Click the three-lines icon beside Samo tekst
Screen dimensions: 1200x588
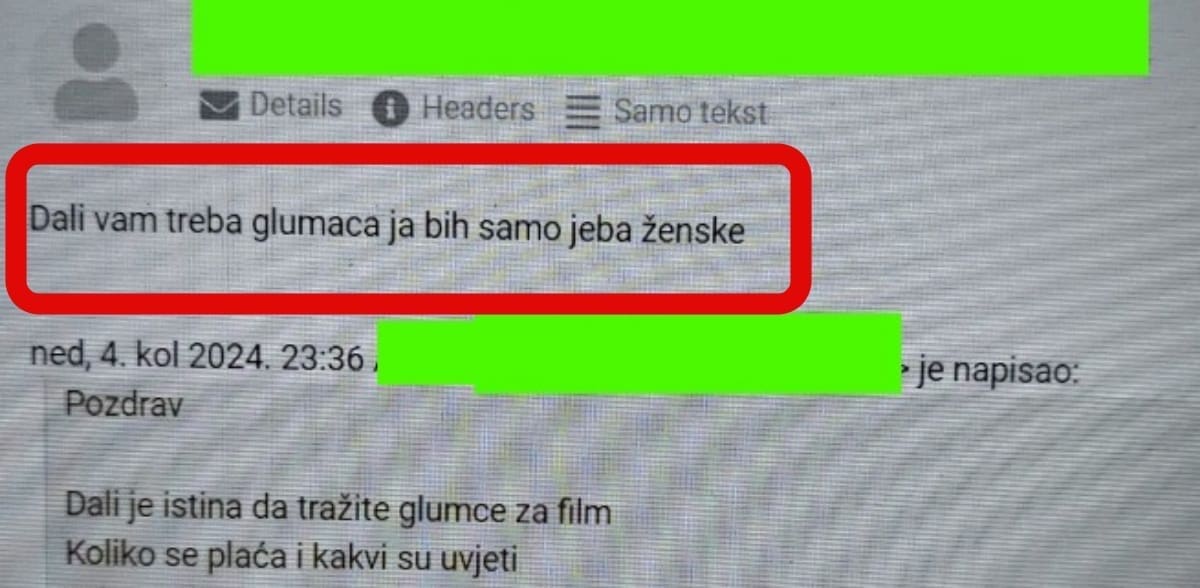pos(583,111)
